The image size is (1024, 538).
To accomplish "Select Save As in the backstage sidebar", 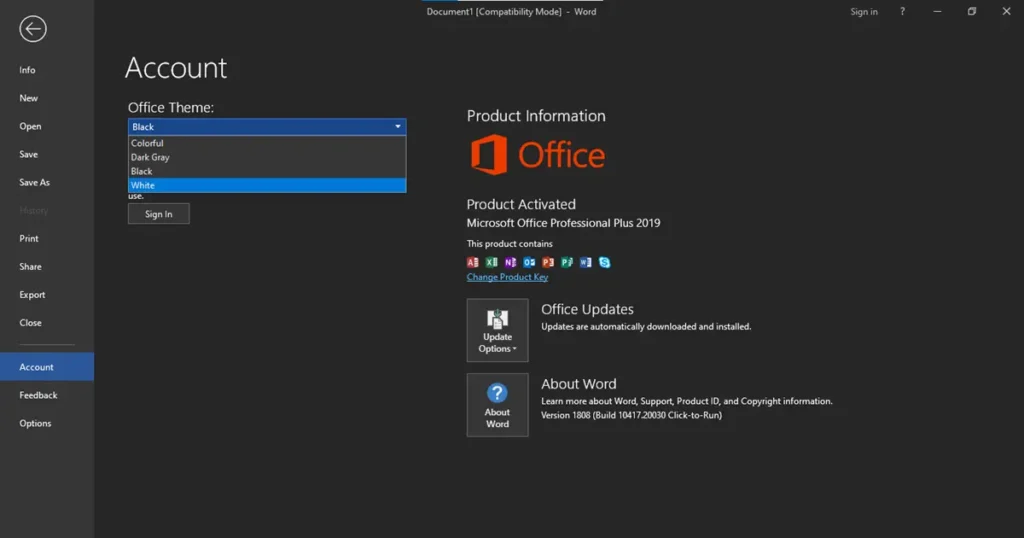I will [x=47, y=182].
